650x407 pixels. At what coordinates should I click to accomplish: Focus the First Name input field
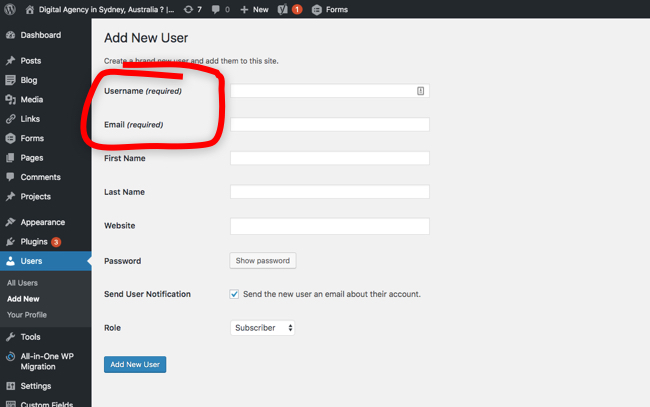pyautogui.click(x=330, y=158)
